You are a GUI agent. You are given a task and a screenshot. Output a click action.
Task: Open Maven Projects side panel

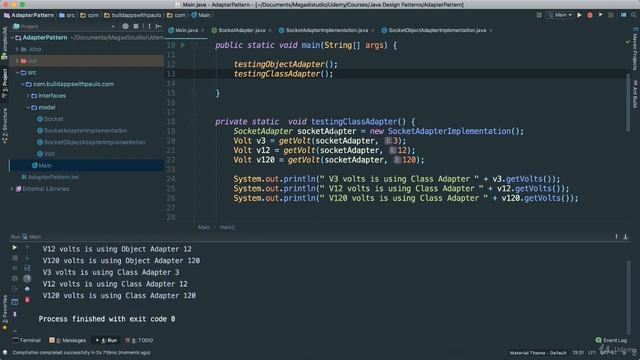click(635, 49)
